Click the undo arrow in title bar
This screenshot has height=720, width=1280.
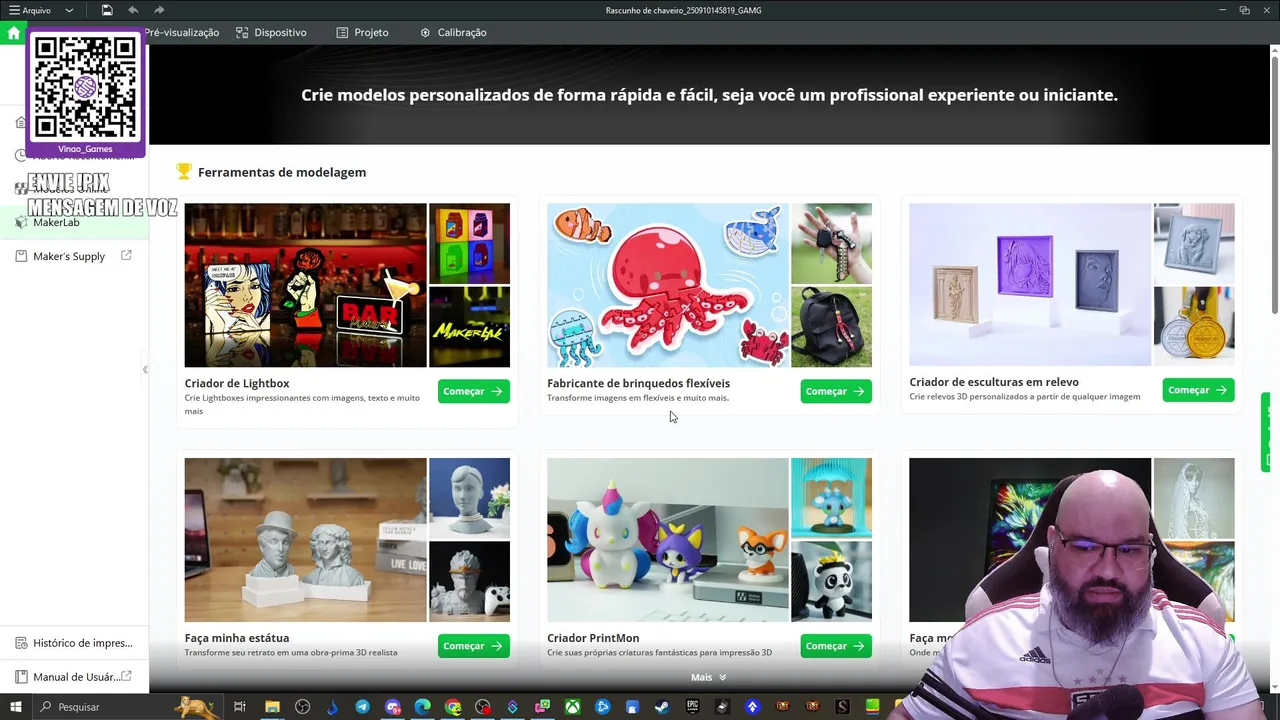coord(133,10)
